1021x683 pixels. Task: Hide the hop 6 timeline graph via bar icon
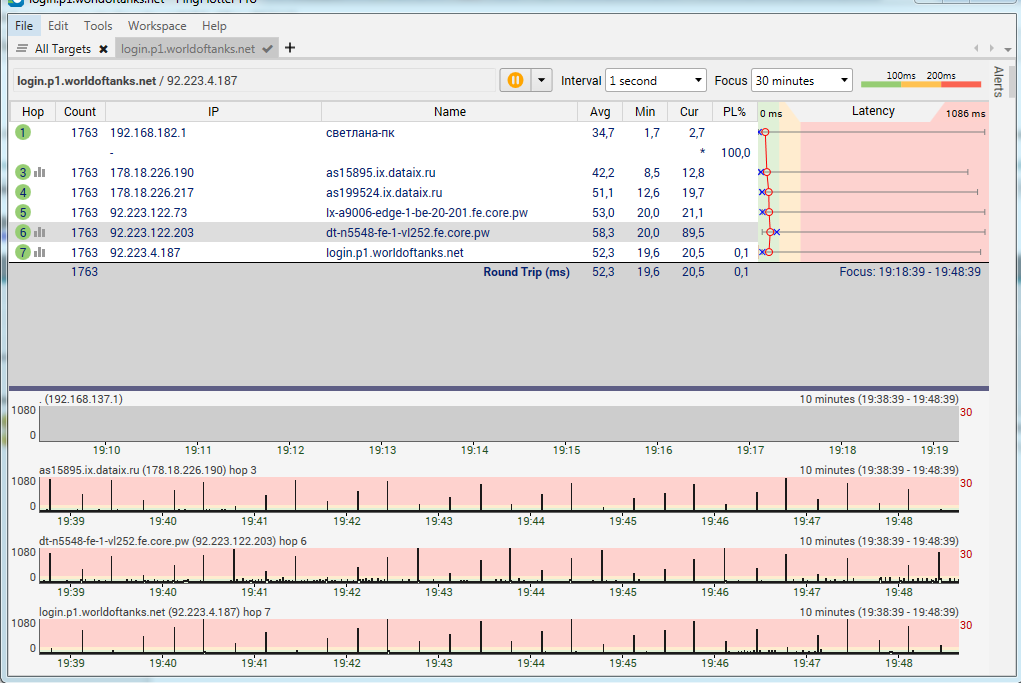coord(40,232)
